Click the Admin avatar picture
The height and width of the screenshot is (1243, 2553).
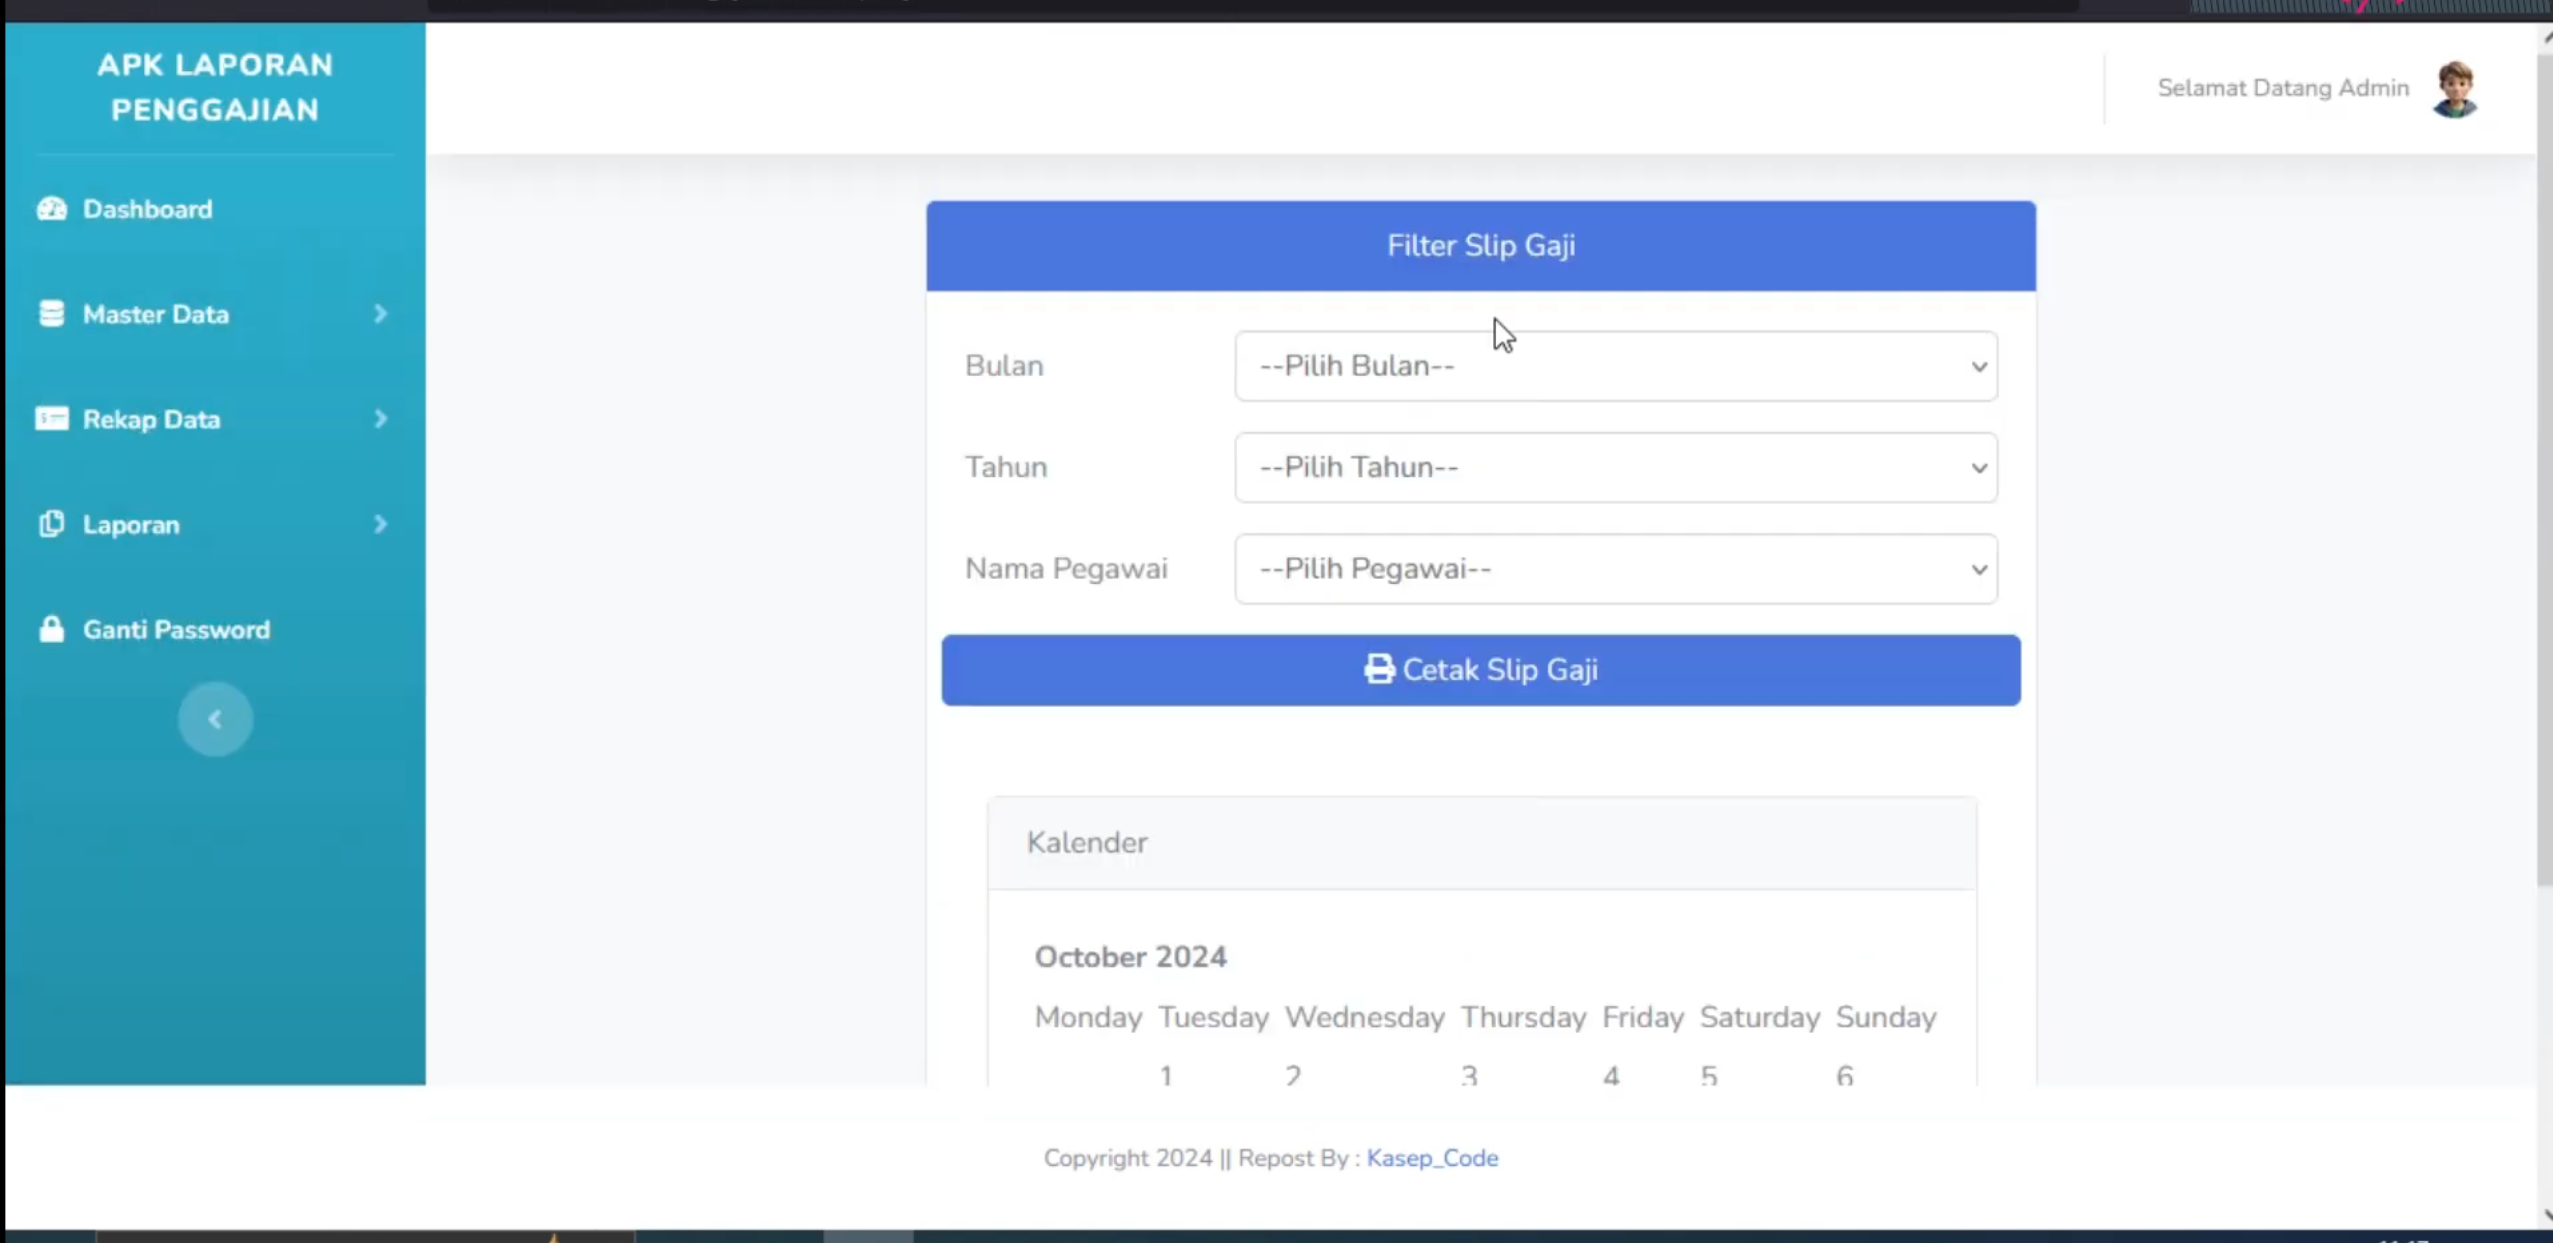pyautogui.click(x=2455, y=89)
